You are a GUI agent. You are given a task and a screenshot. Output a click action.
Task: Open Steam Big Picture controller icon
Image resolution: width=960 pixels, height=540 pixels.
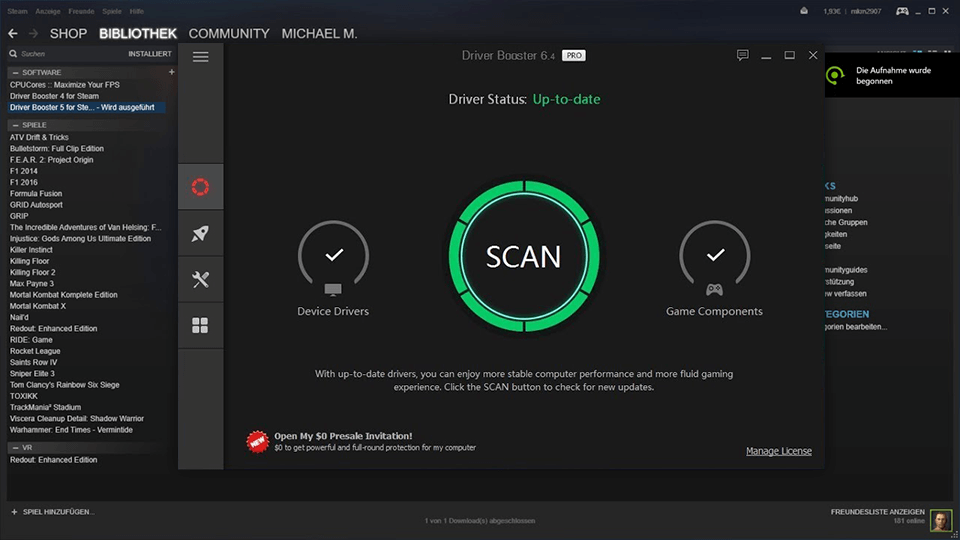coord(902,11)
